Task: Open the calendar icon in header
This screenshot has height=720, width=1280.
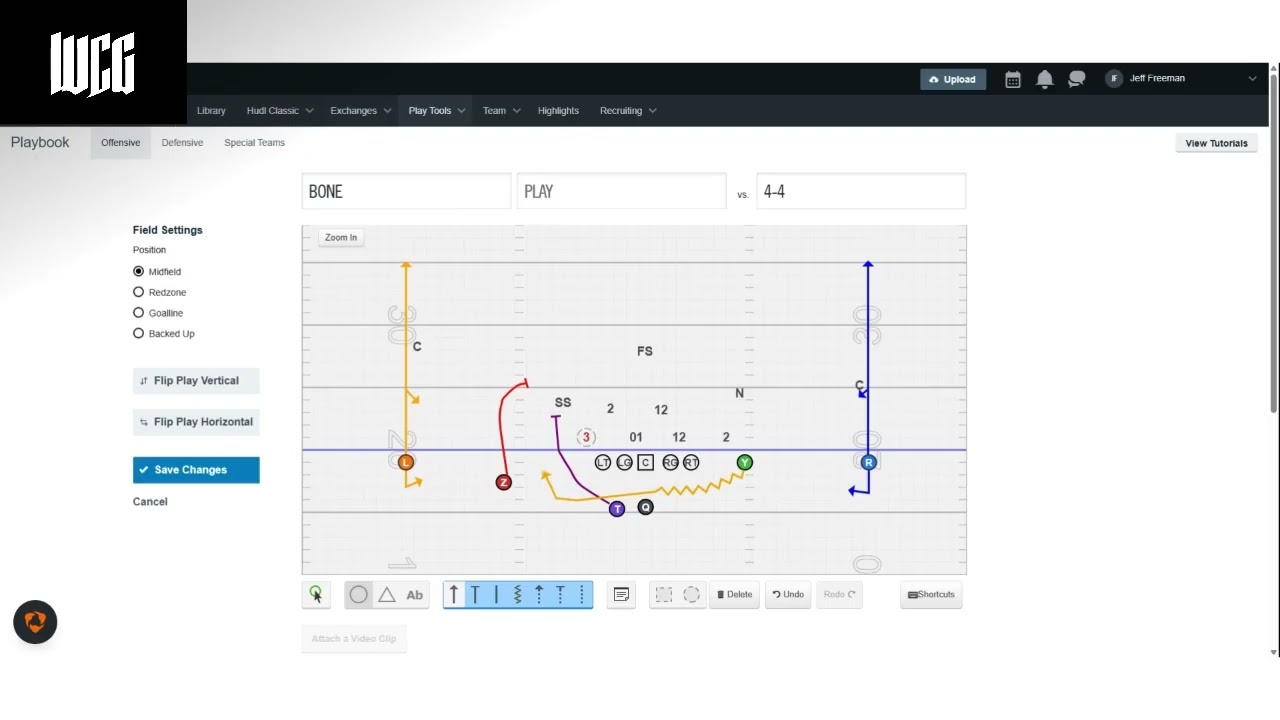Action: [1013, 79]
